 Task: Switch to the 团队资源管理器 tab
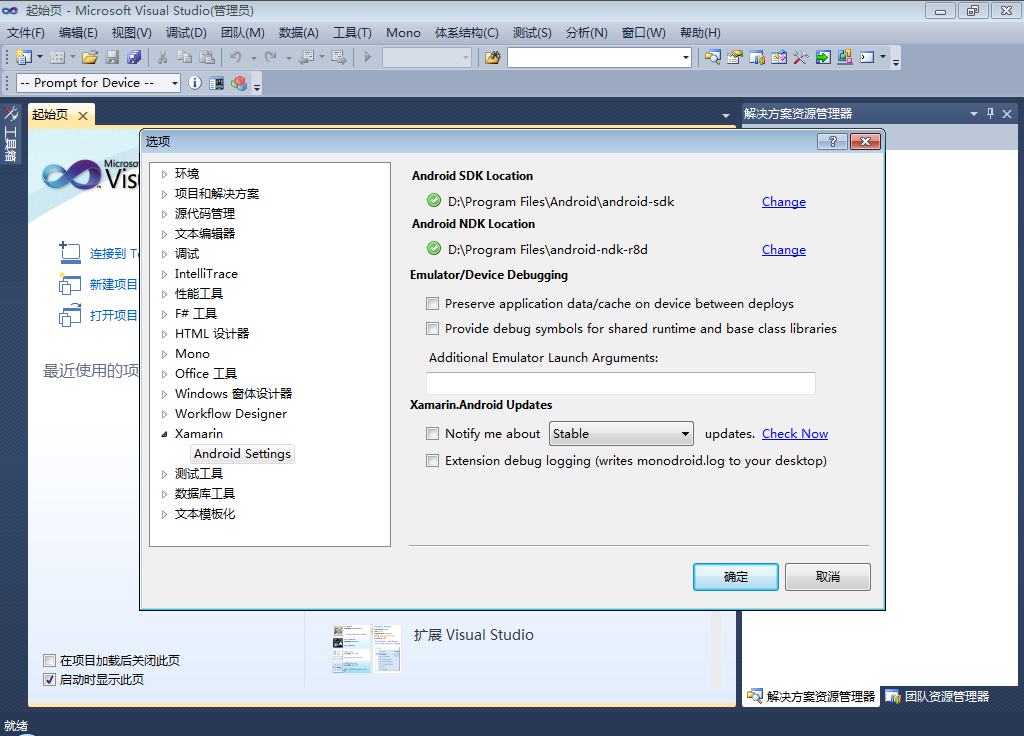point(938,696)
